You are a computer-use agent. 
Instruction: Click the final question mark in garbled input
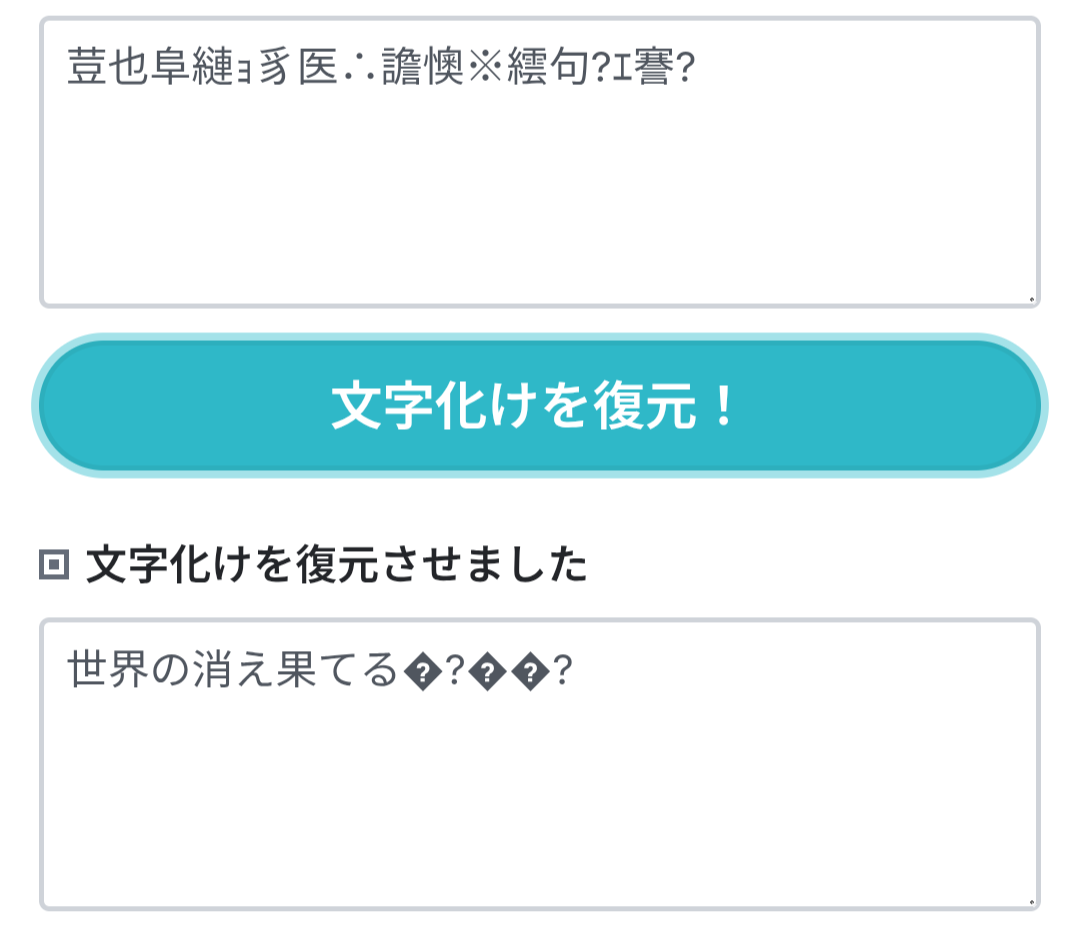click(x=685, y=69)
